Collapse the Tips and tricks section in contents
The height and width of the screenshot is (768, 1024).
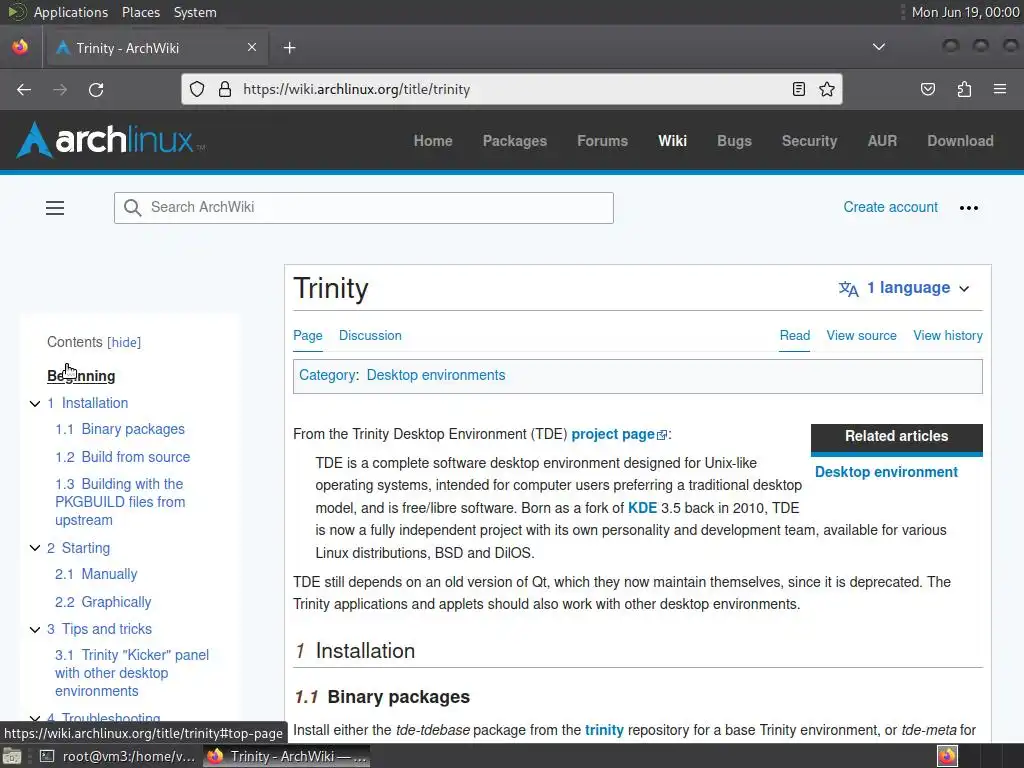pos(35,630)
